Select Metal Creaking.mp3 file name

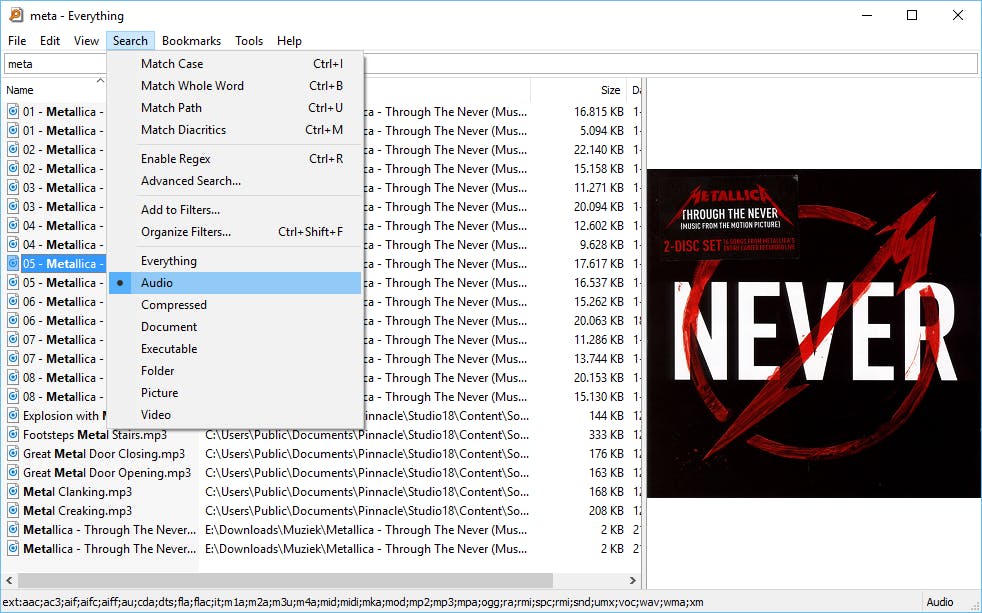point(78,510)
